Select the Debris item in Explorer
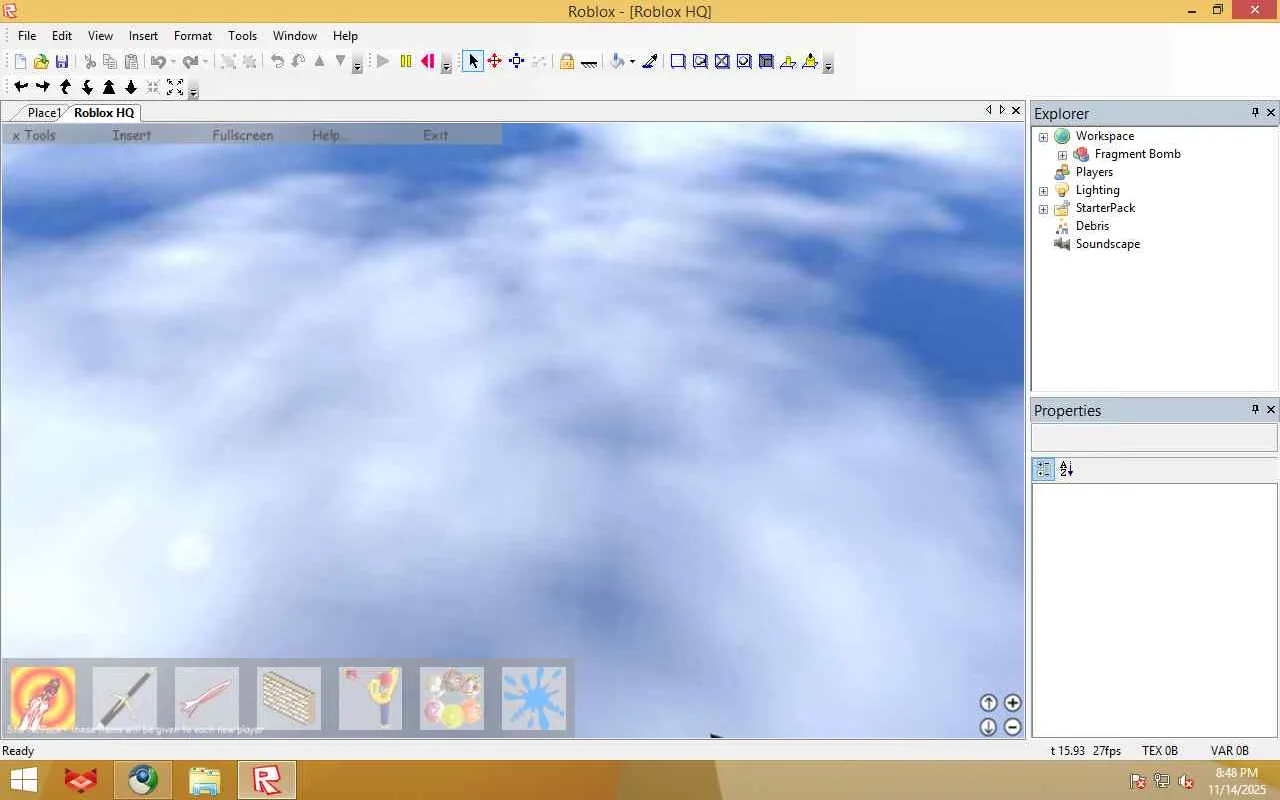1280x800 pixels. click(1092, 226)
